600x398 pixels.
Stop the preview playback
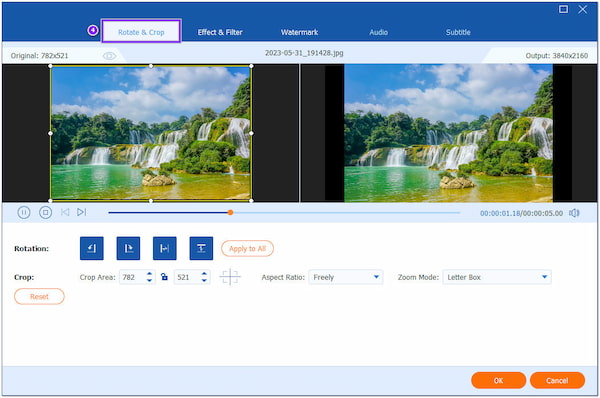click(x=46, y=212)
